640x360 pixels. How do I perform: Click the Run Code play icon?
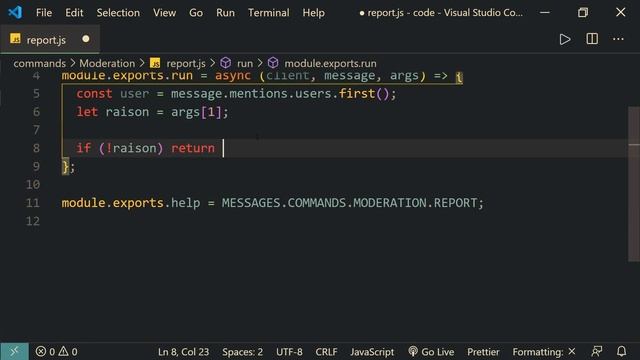pyautogui.click(x=565, y=39)
